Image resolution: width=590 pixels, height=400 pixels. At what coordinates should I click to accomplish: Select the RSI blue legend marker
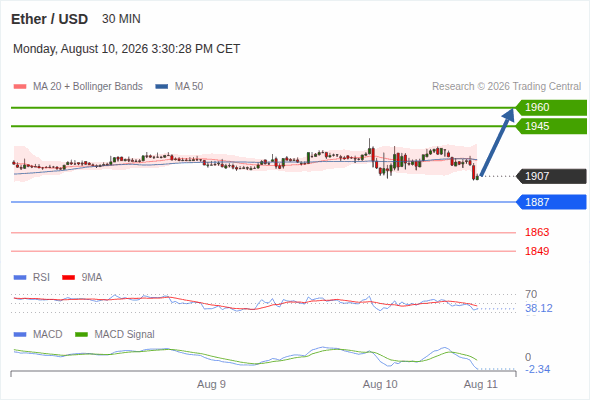[20, 278]
